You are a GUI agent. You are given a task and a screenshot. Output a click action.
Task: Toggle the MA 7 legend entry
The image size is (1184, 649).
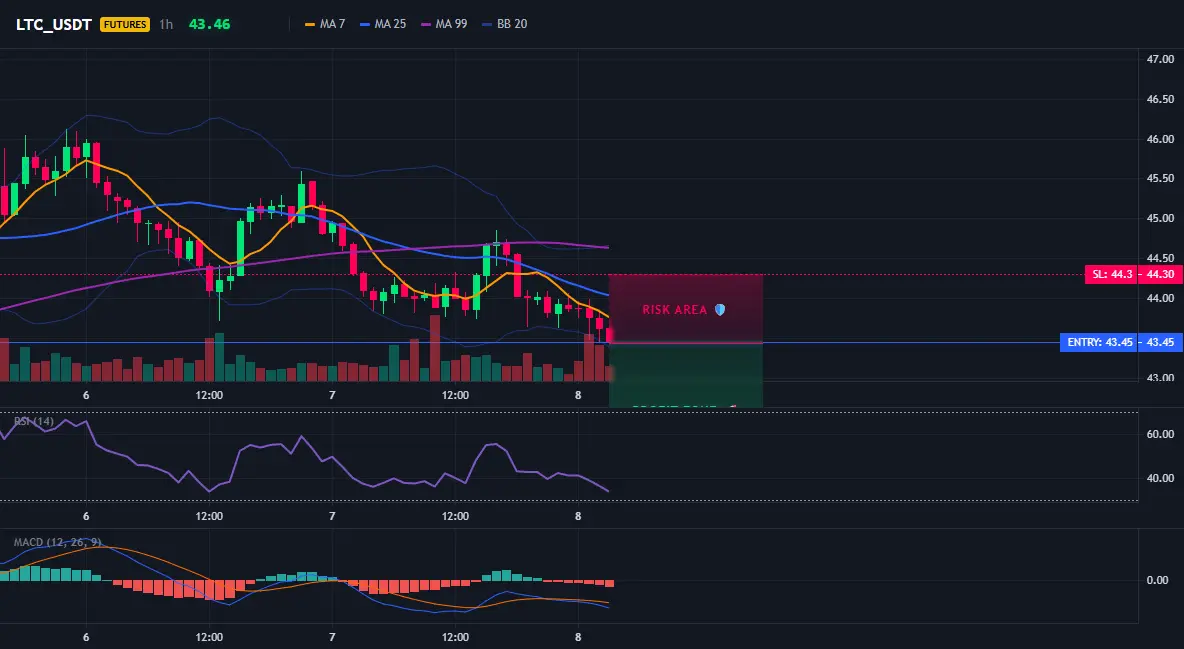click(325, 24)
